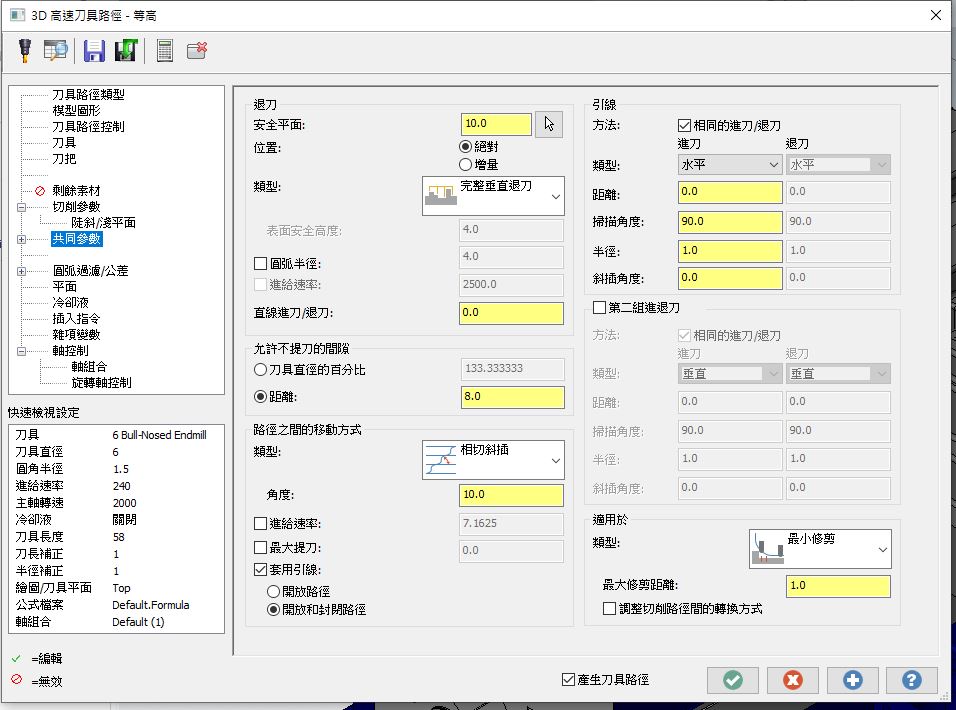
Task: Open help with the question mark button
Action: click(911, 680)
